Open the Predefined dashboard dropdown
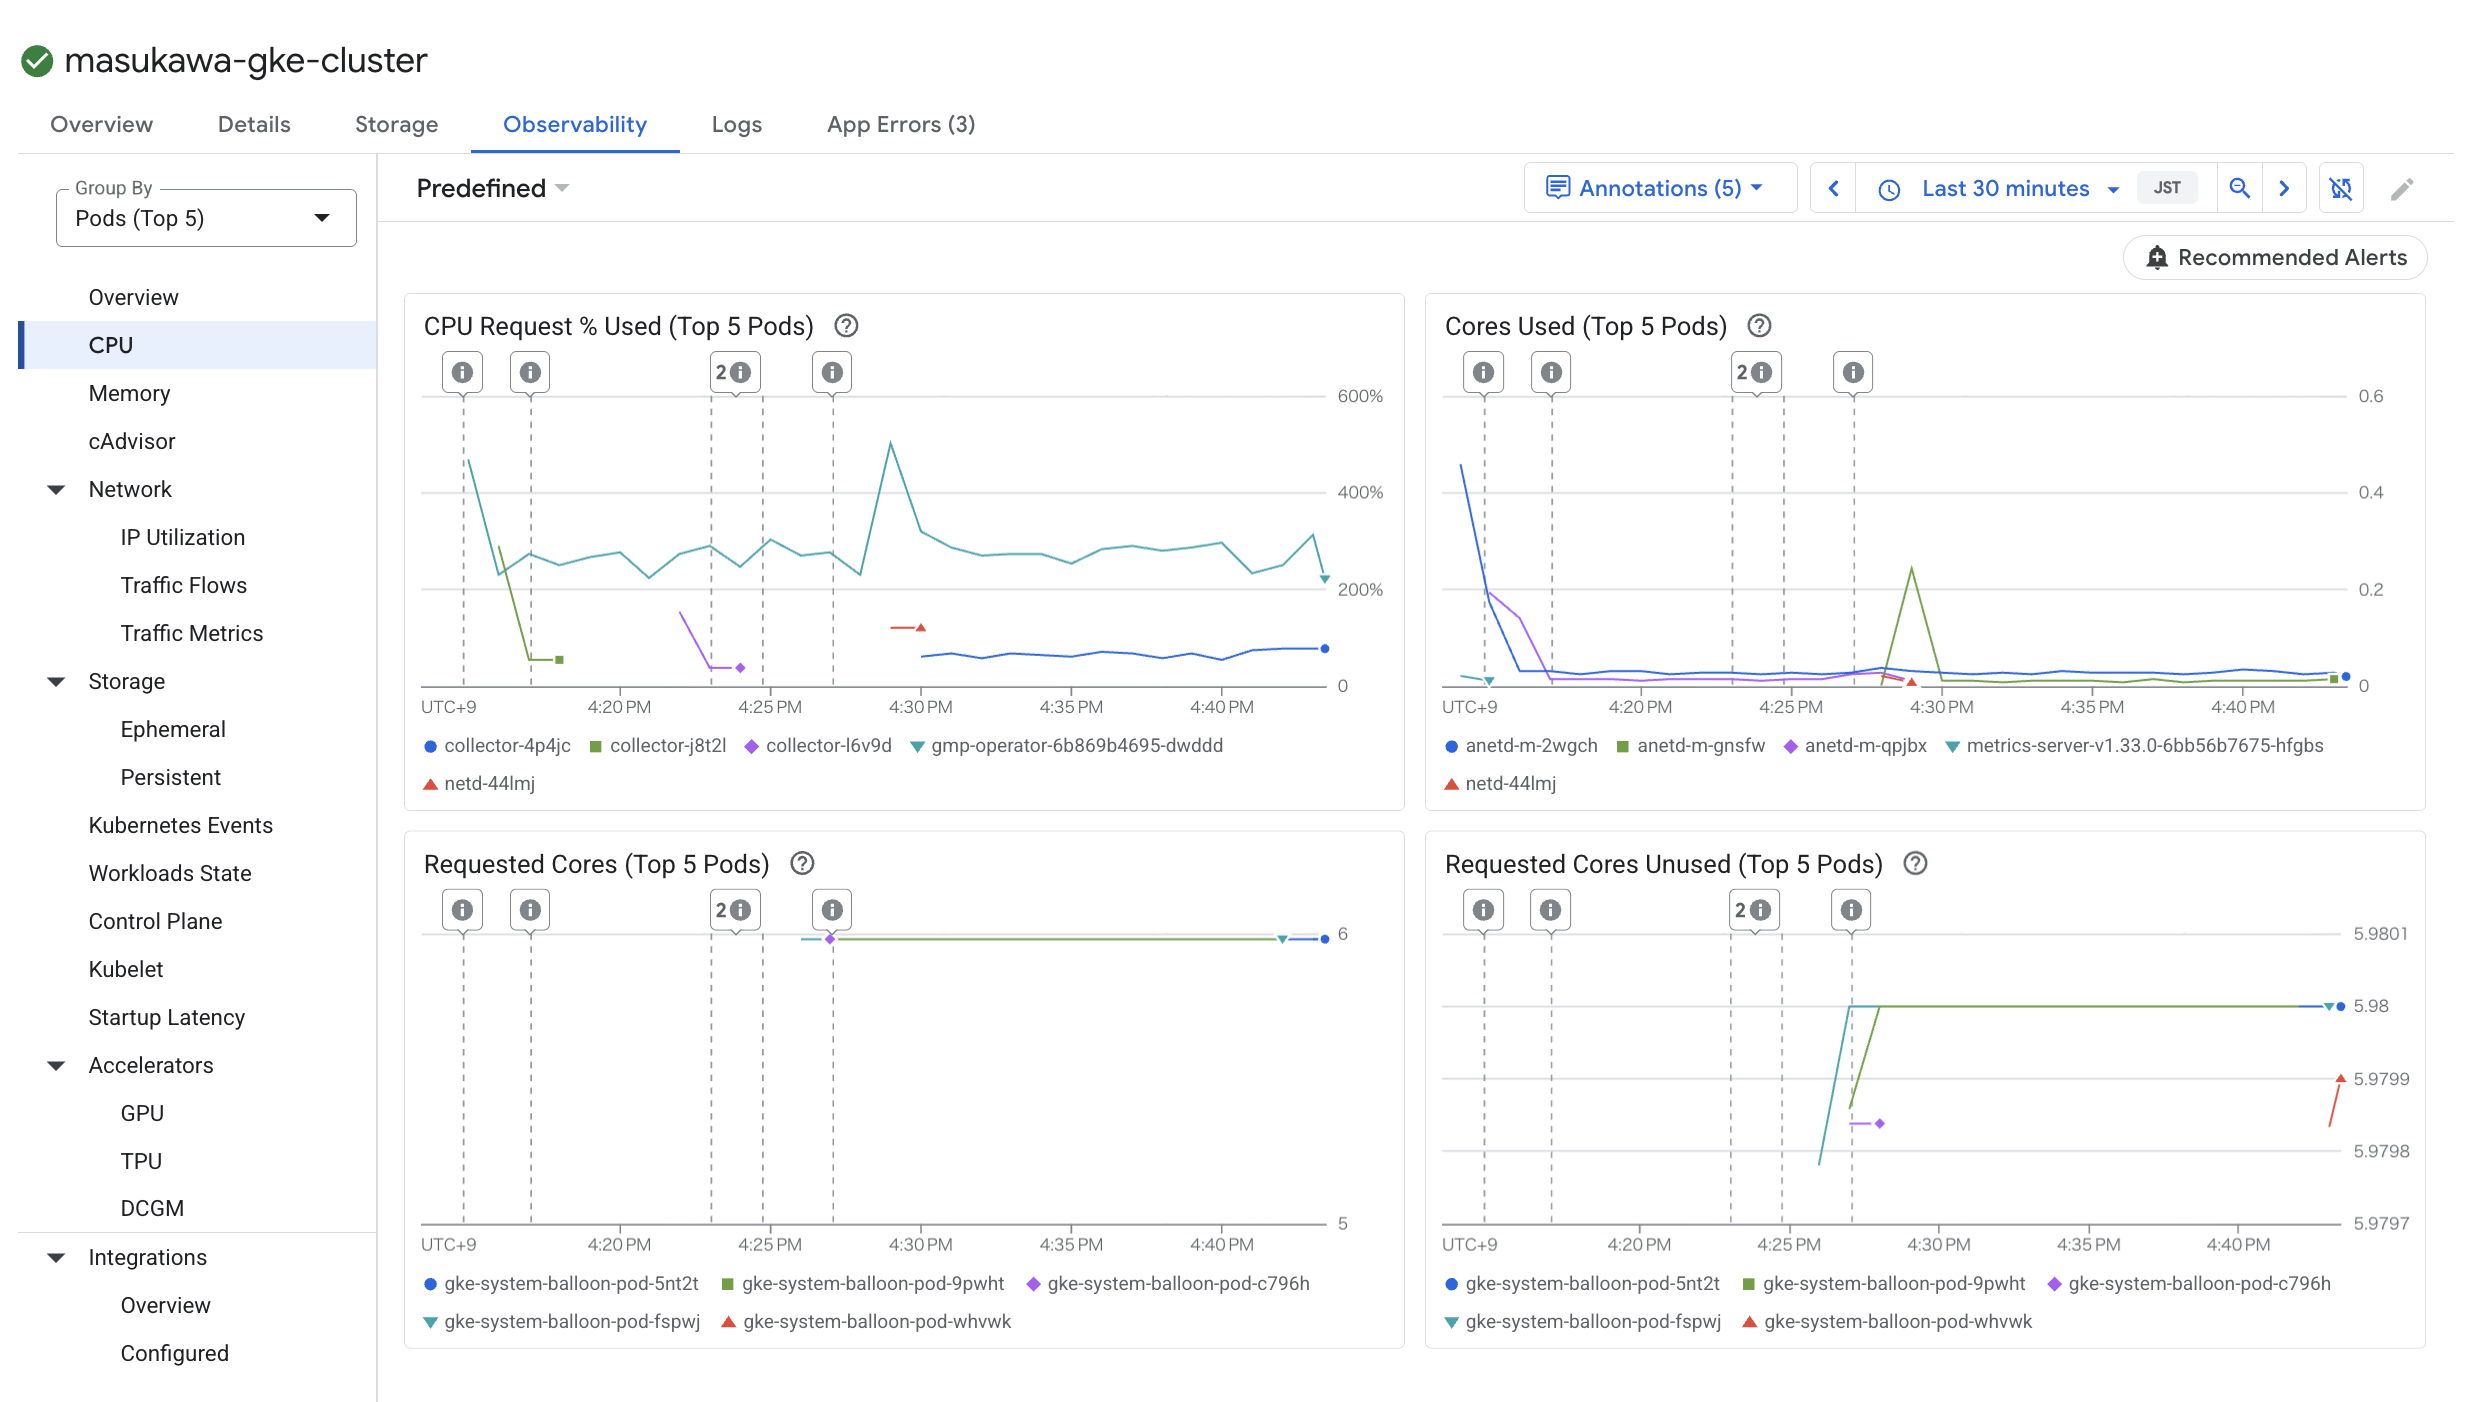Screen dimensions: 2474x1402 (x=492, y=188)
